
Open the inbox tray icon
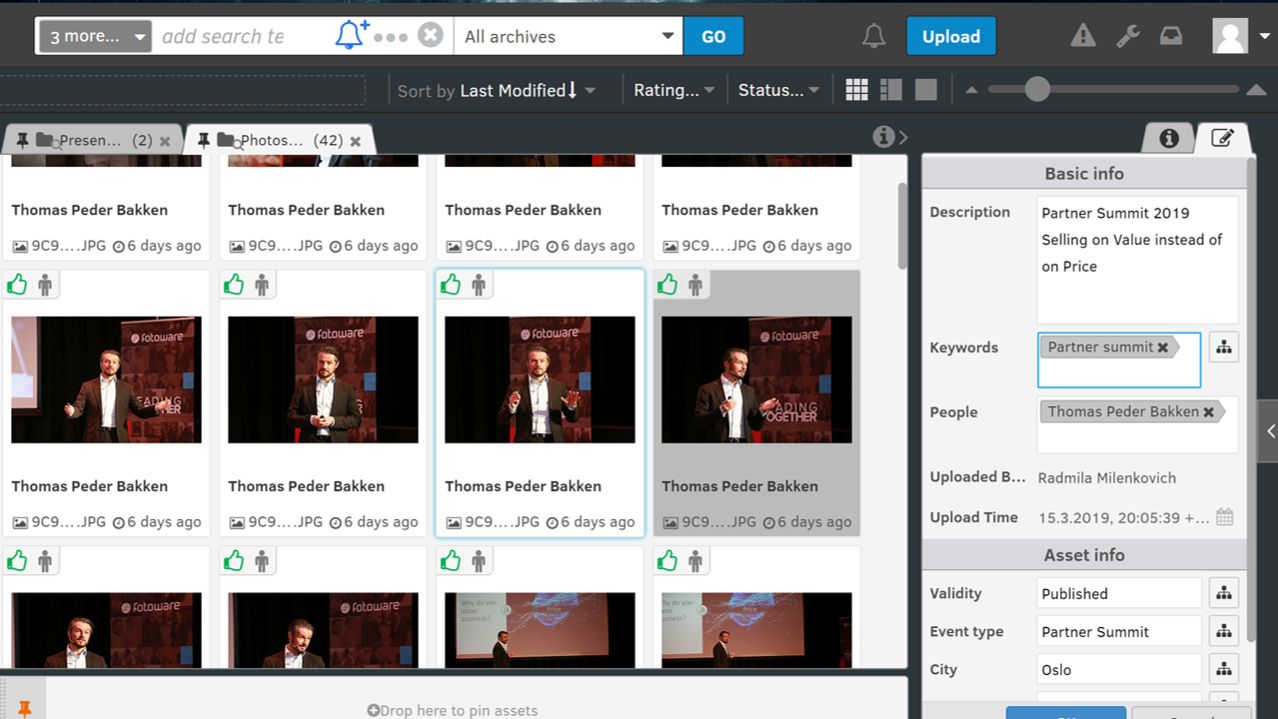[1171, 36]
